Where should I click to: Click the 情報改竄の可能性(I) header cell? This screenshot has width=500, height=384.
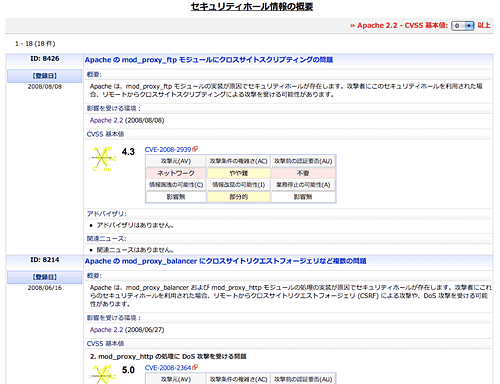pyautogui.click(x=238, y=185)
